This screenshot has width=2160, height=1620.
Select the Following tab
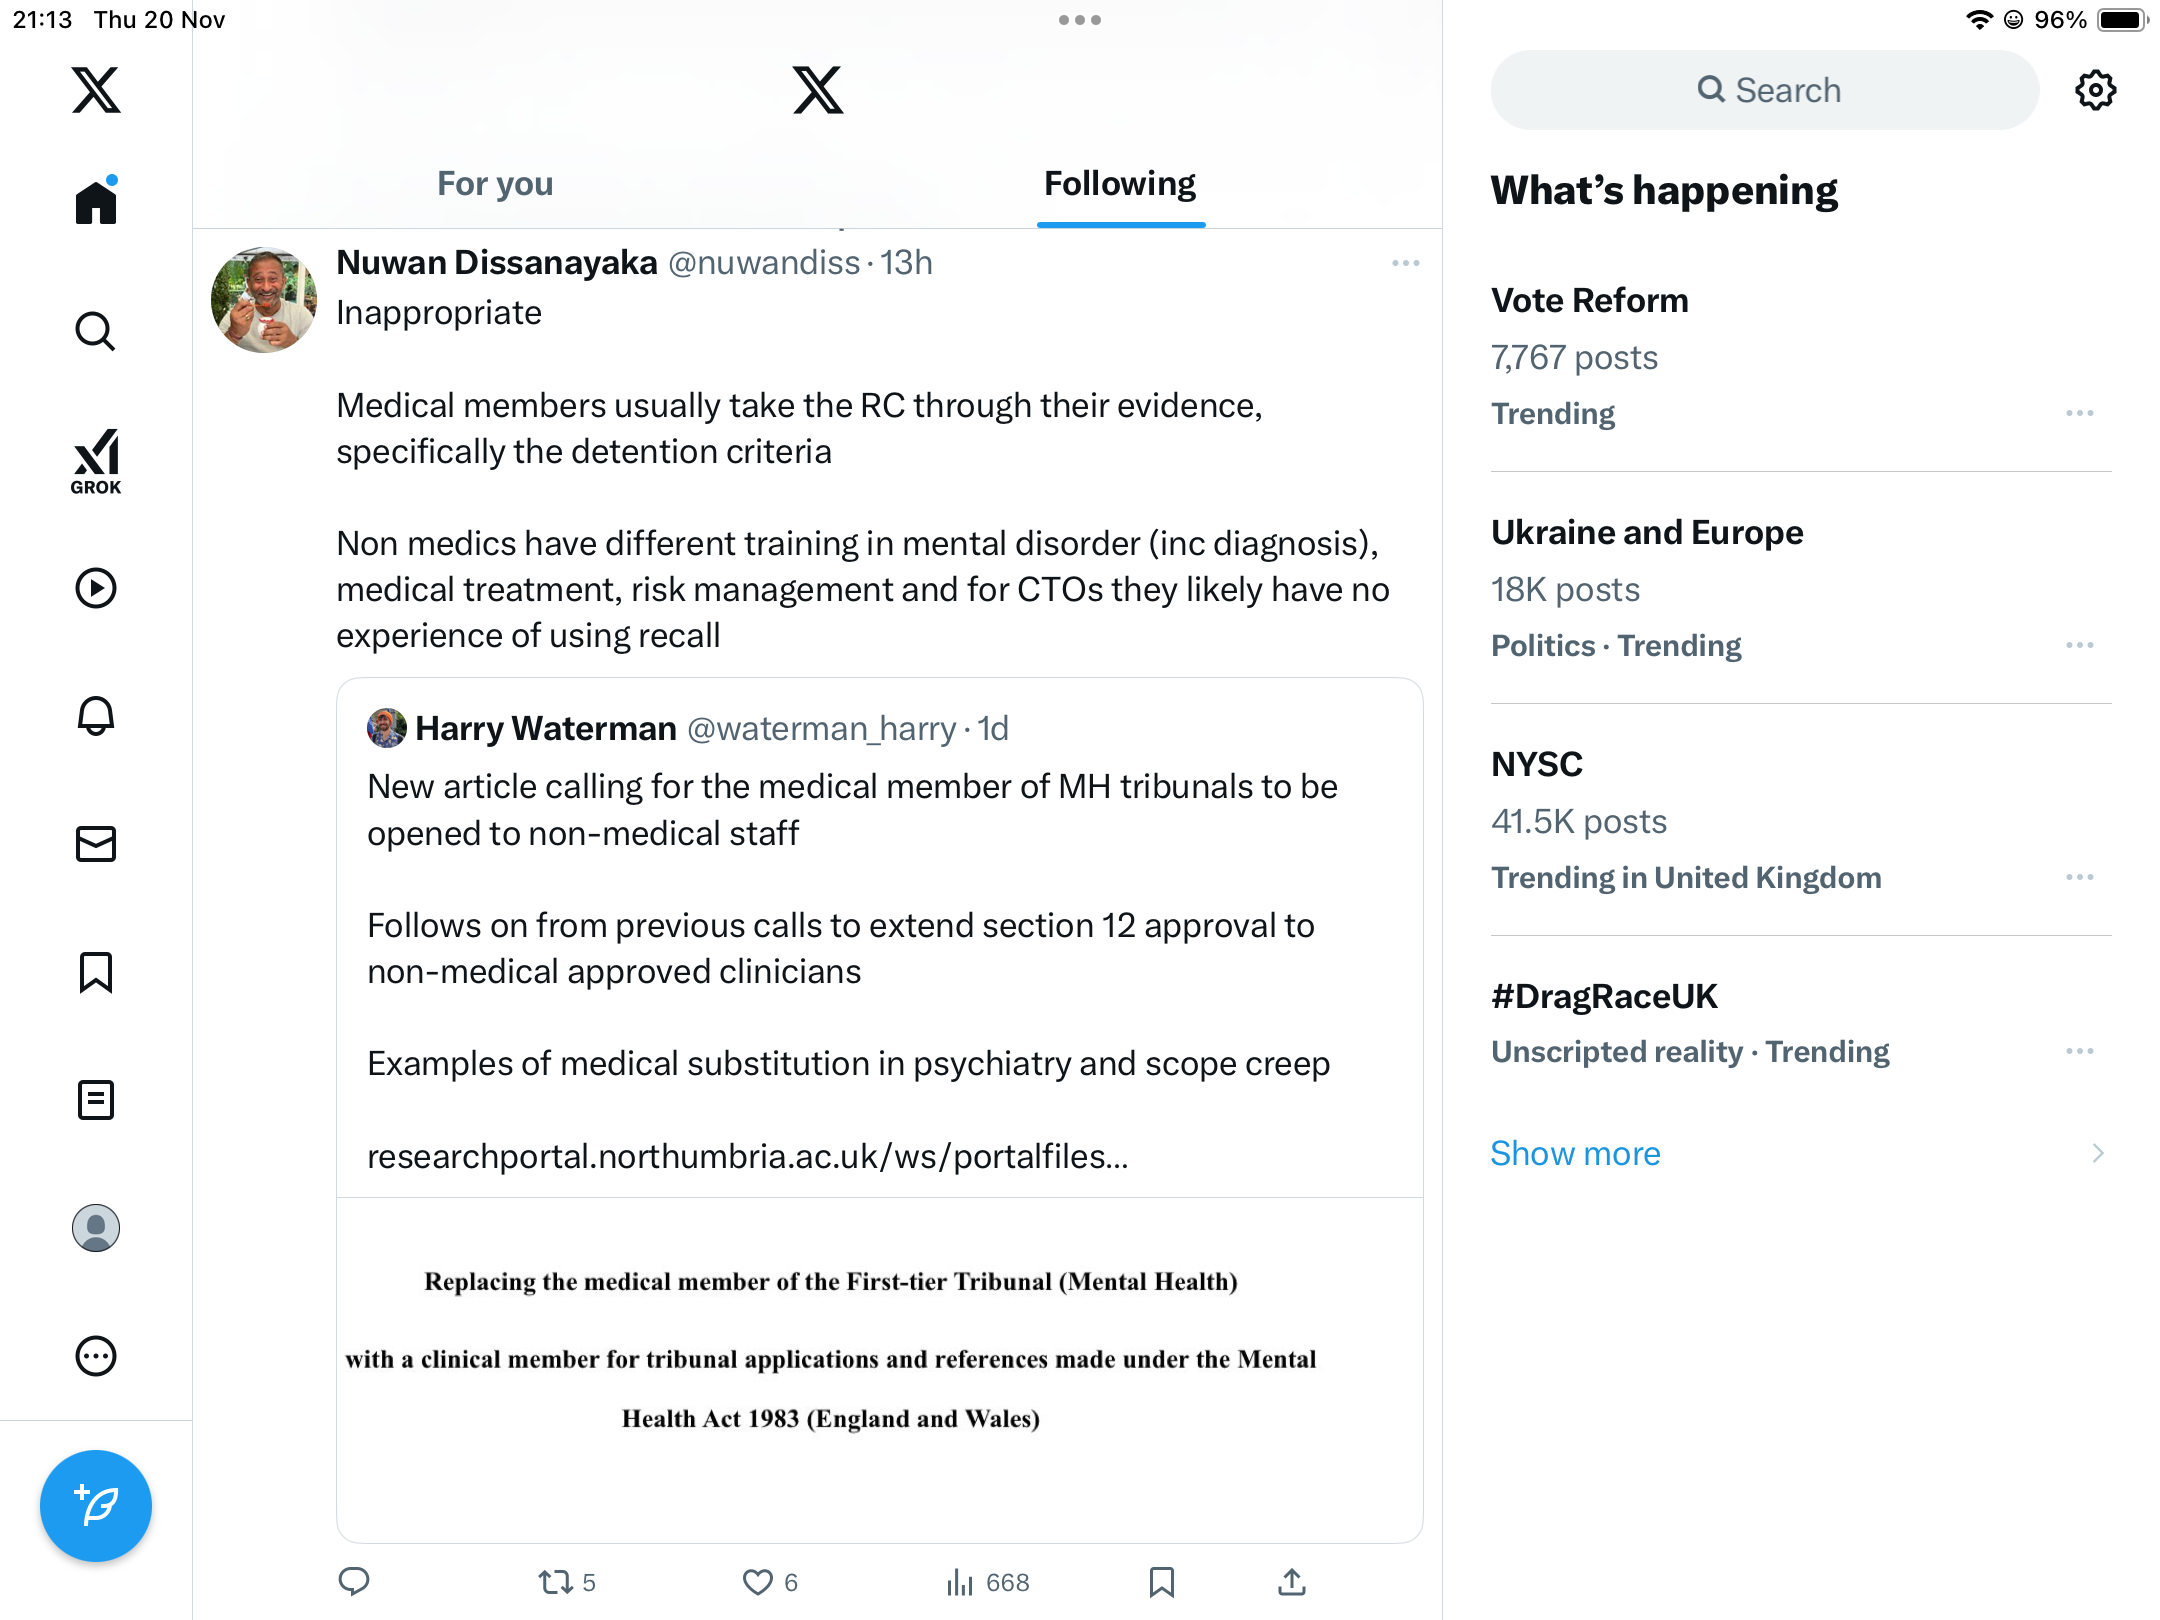click(1119, 184)
